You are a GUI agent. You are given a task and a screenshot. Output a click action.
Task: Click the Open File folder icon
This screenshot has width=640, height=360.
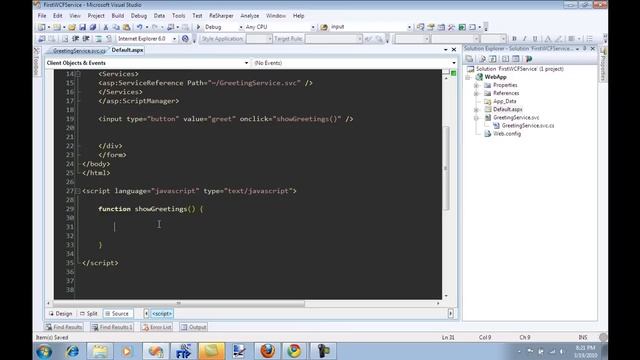pos(72,27)
